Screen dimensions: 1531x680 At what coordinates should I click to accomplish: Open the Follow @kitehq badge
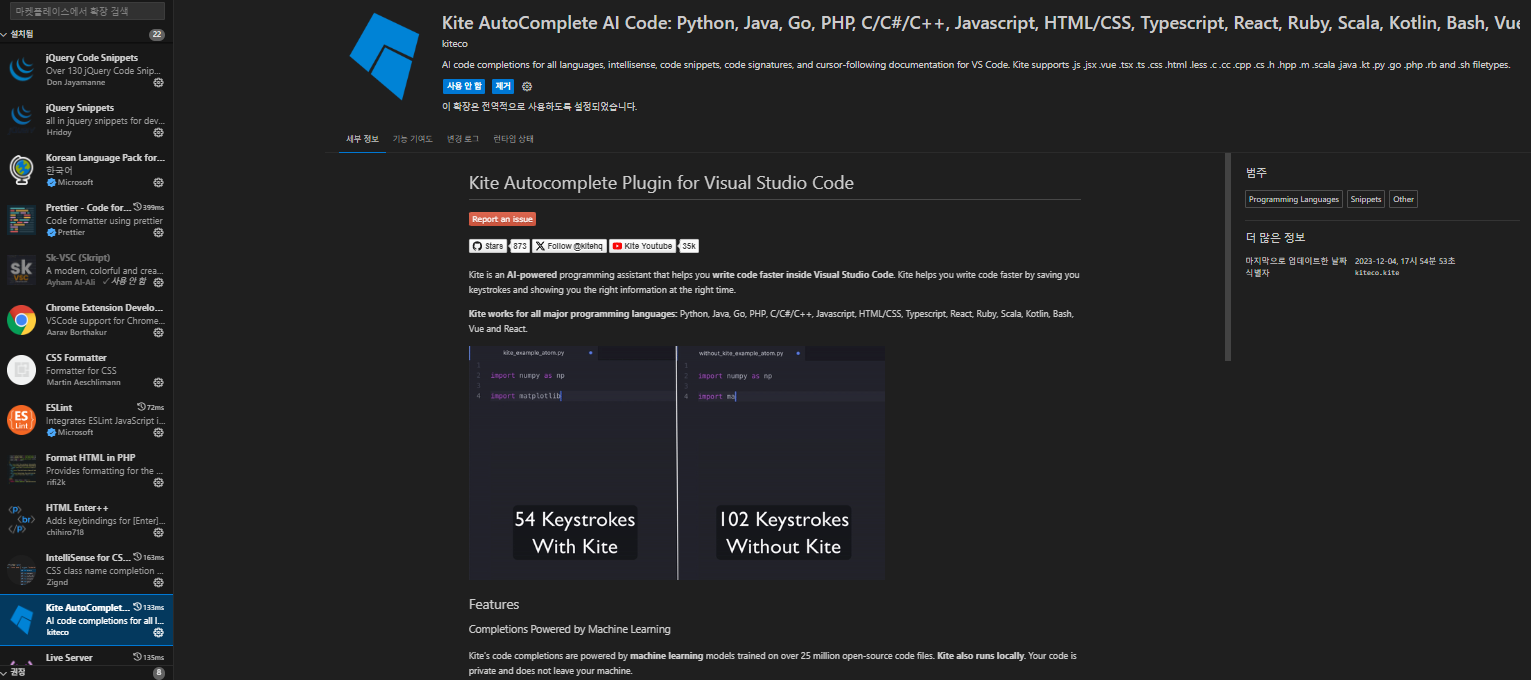(569, 246)
